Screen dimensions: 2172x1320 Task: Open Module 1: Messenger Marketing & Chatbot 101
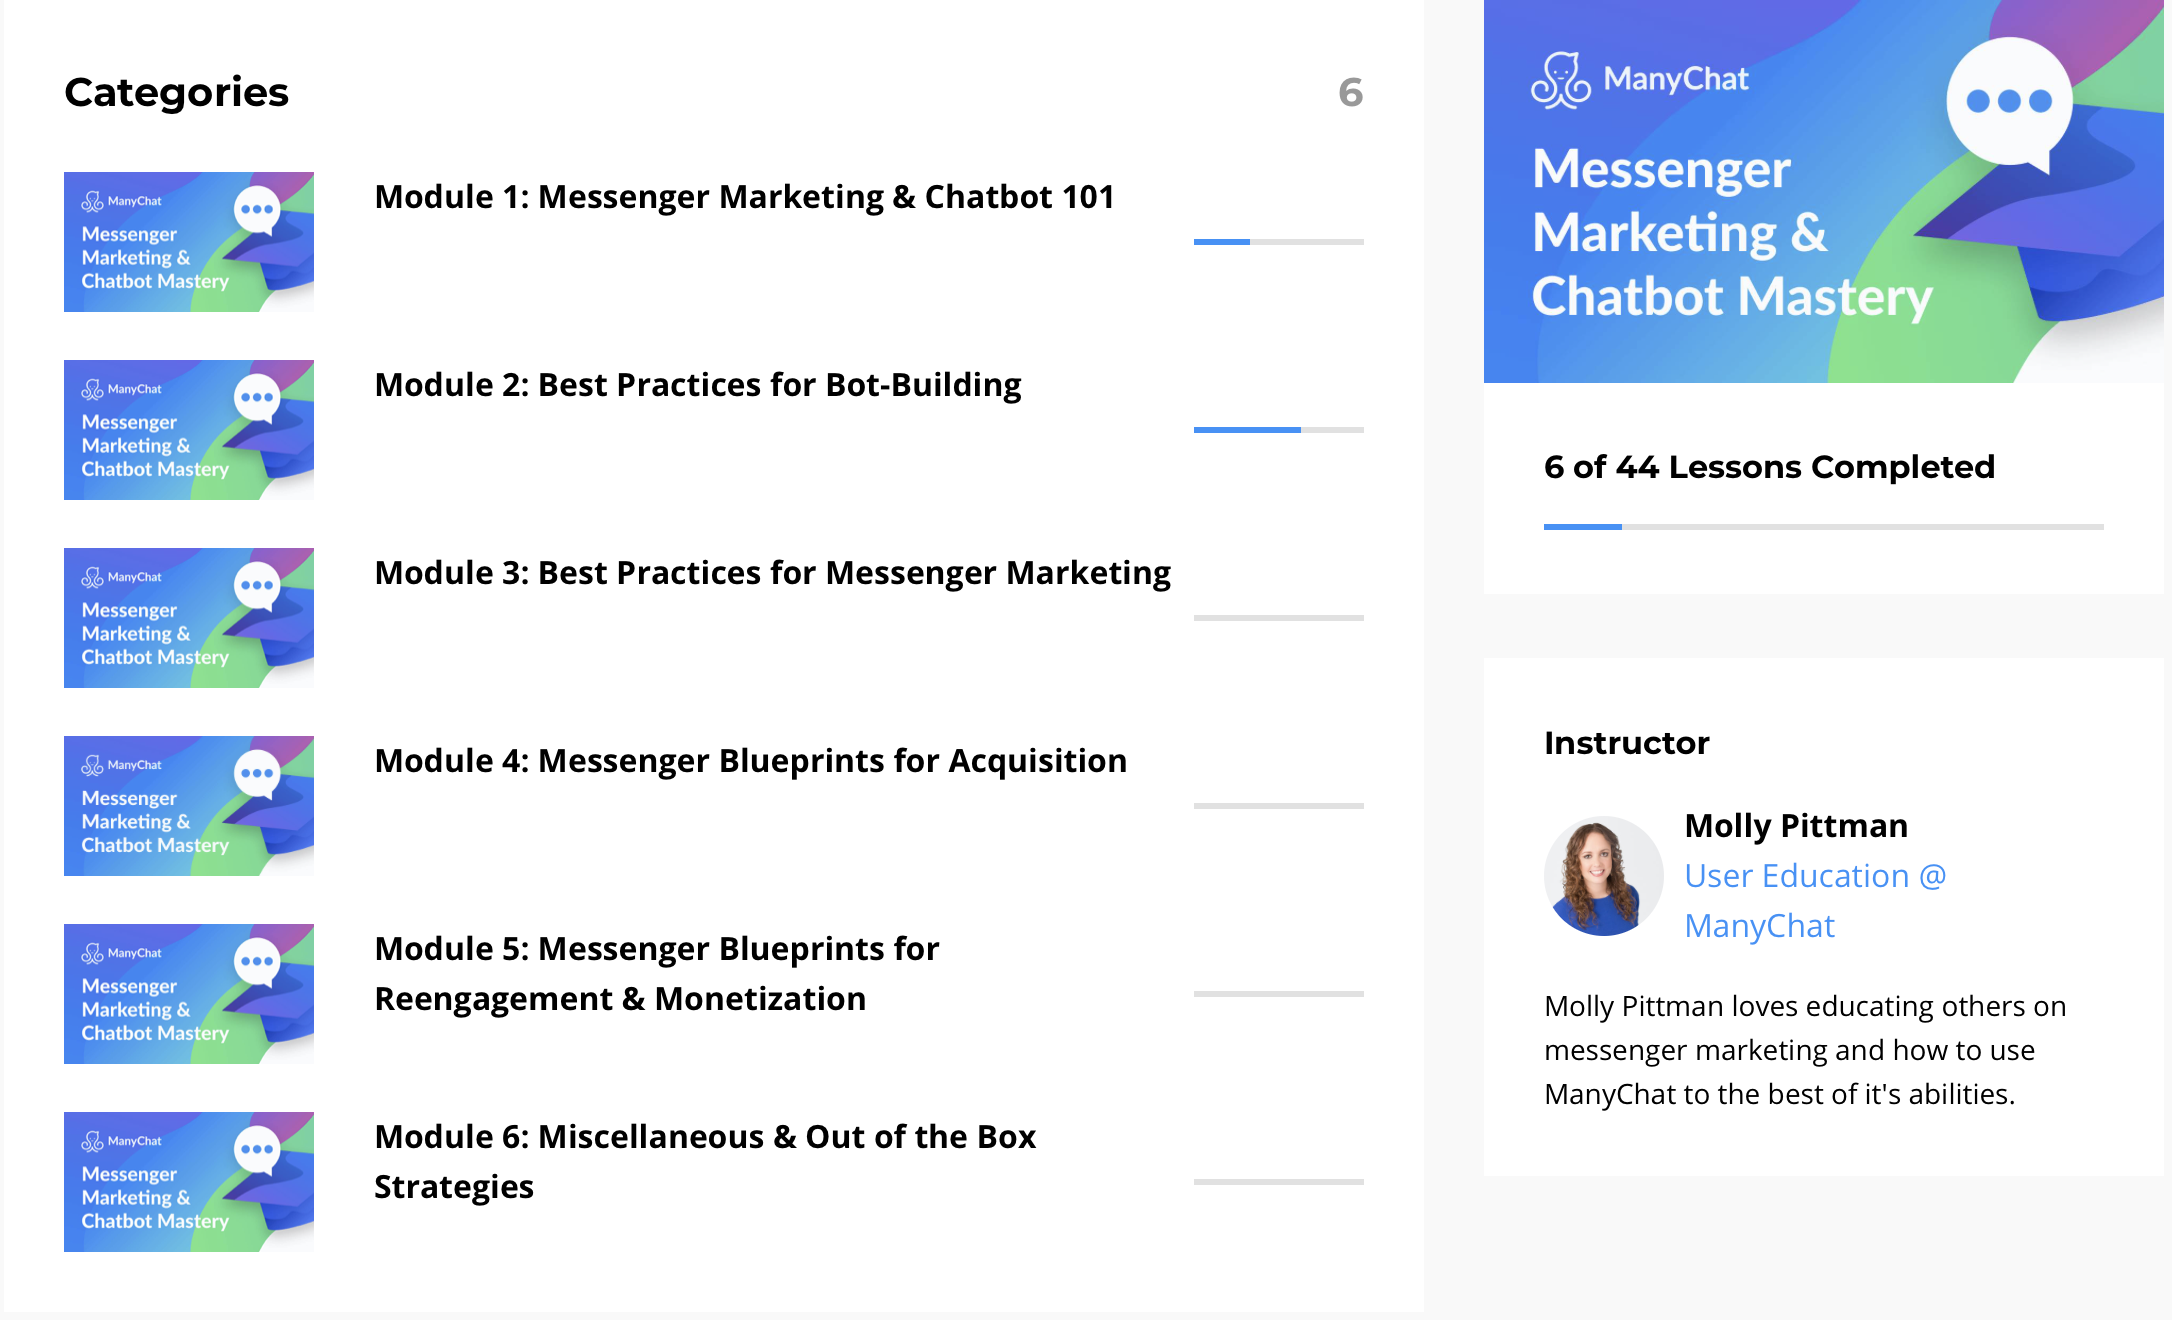(x=744, y=197)
